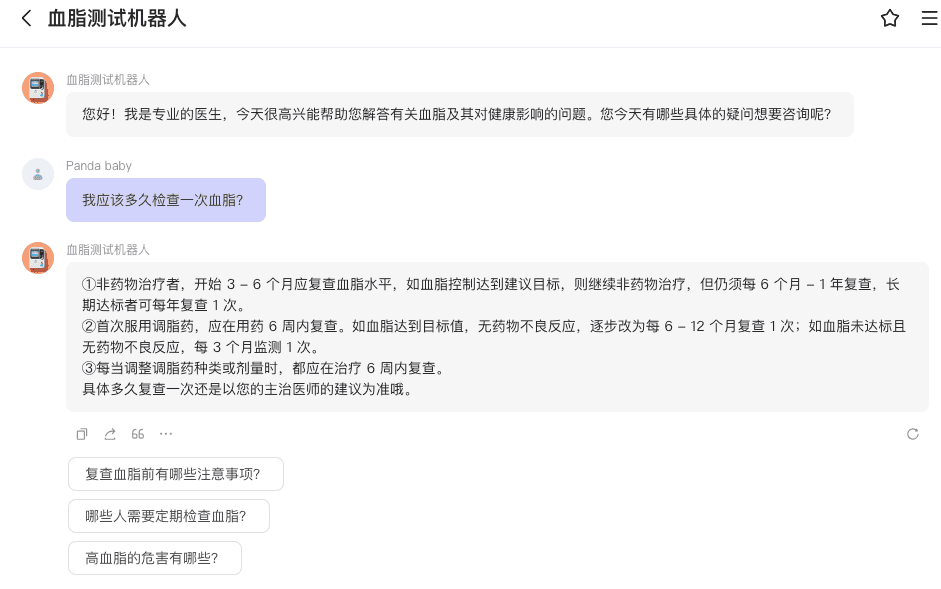Click the long answer about recheck intervals
941x589 pixels.
coord(496,337)
